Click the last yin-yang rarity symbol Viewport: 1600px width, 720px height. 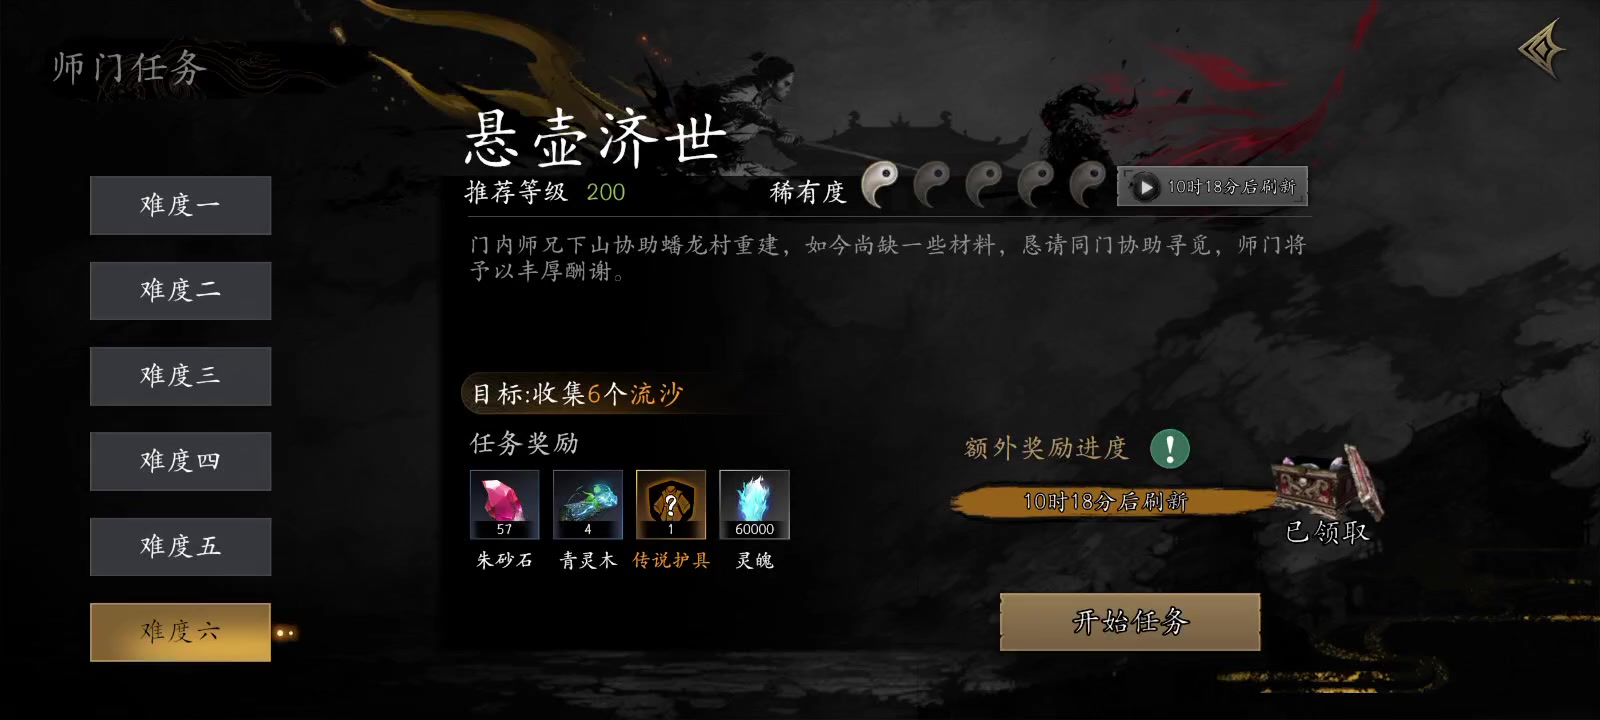pyautogui.click(x=1088, y=185)
